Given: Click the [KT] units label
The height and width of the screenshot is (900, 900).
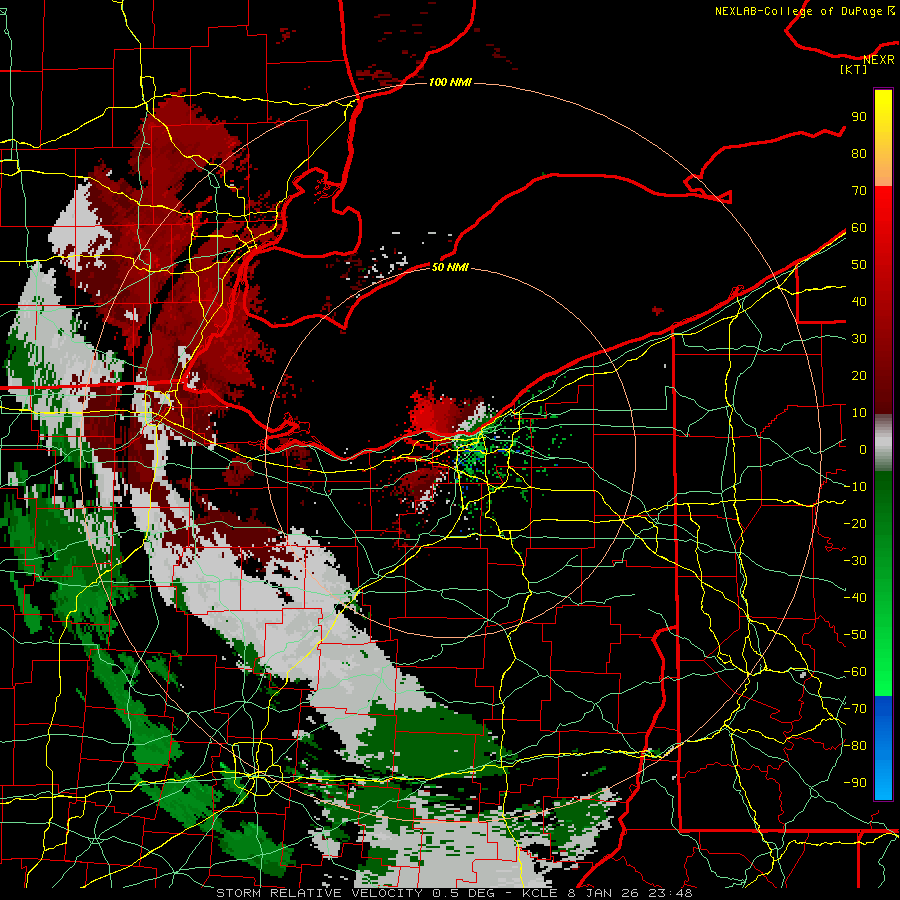Looking at the screenshot, I should 854,69.
